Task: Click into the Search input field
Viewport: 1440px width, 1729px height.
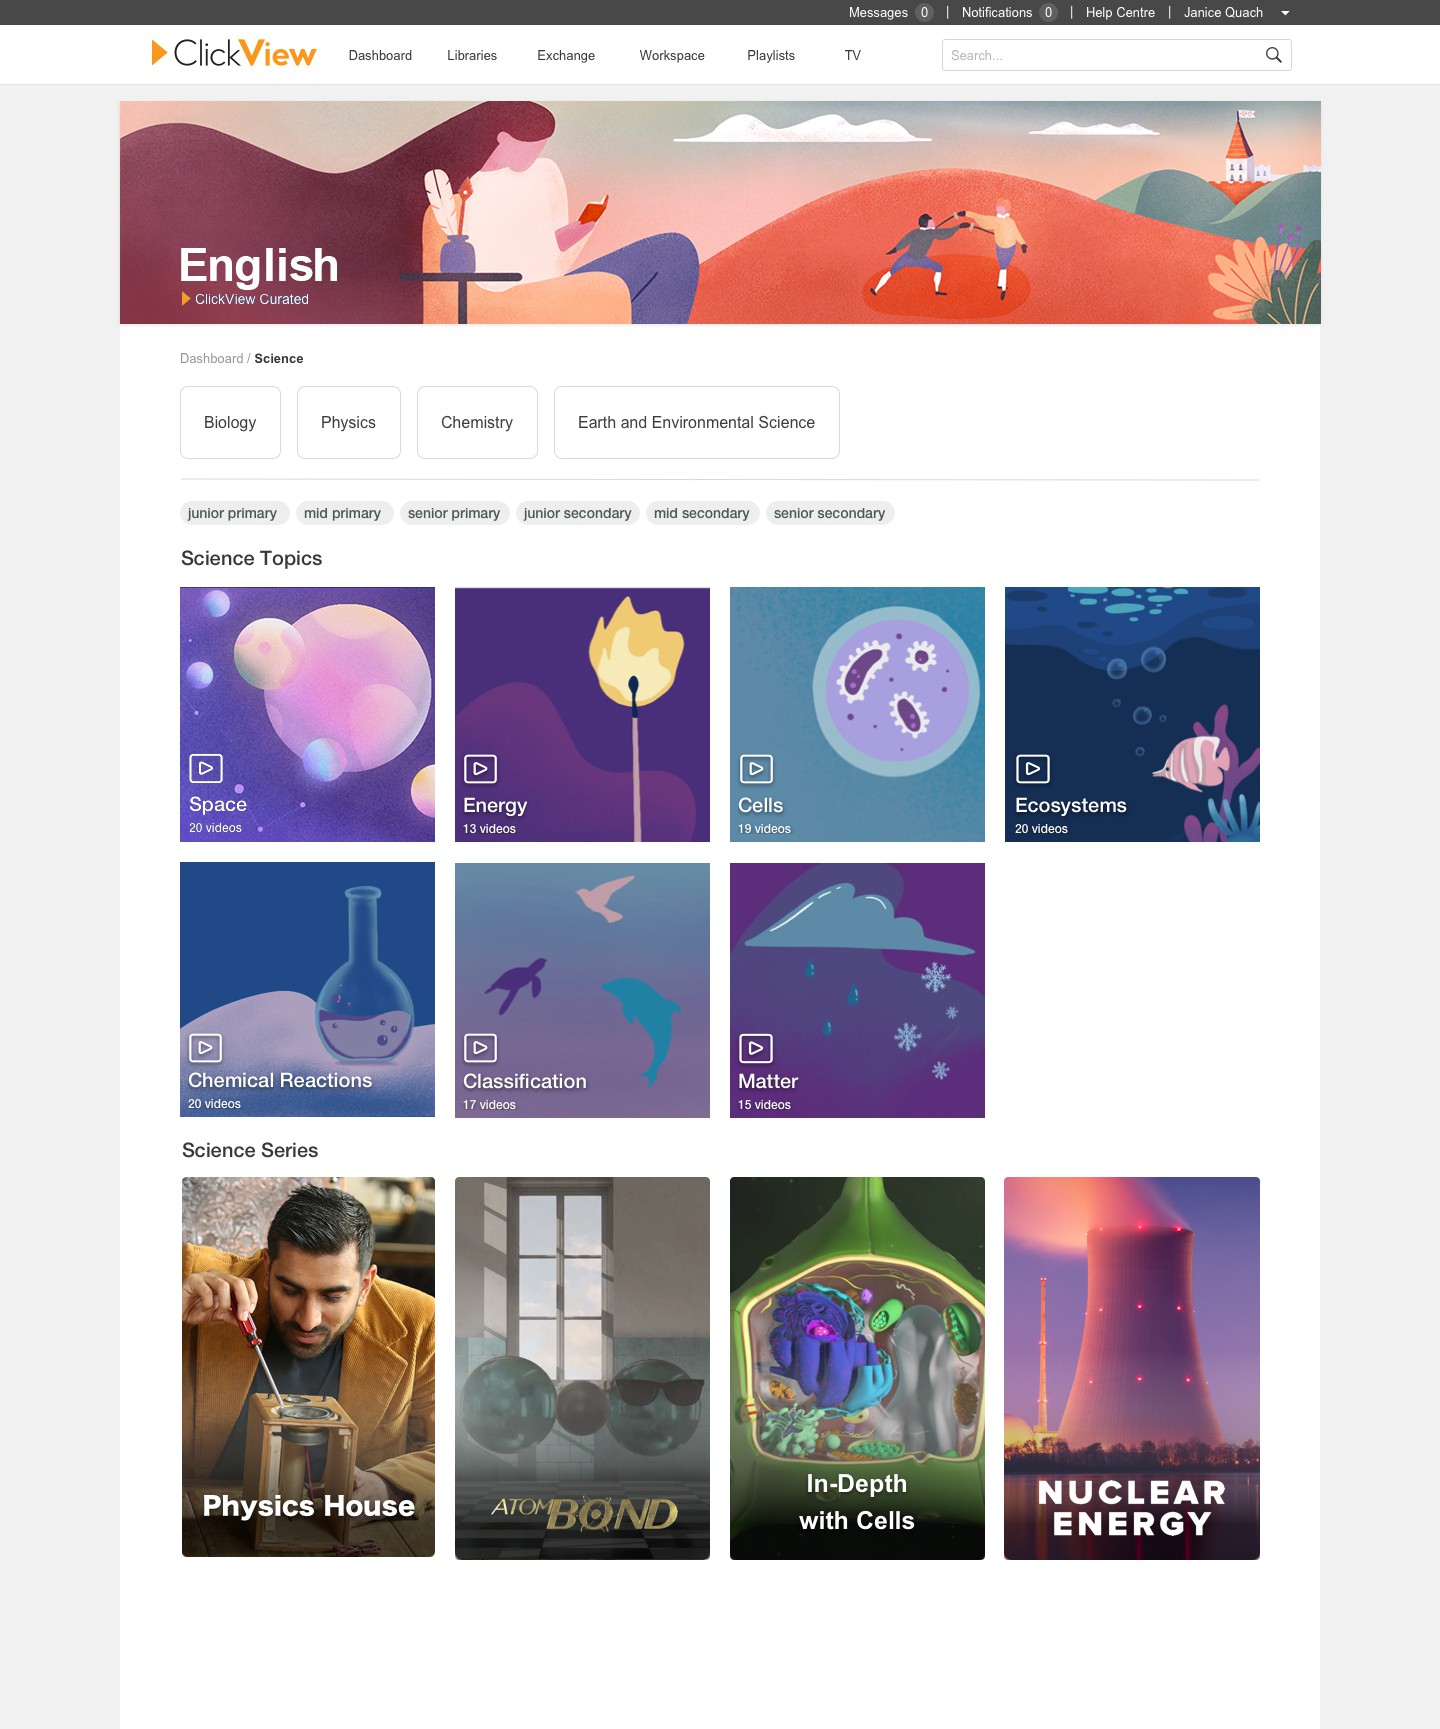Action: [x=1102, y=55]
